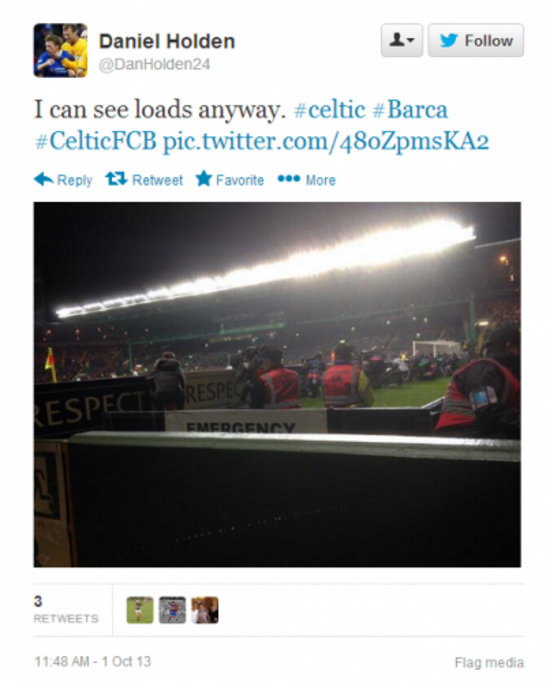550x682 pixels.
Task: Click the Twitter bird icon in Follow button
Action: 449,40
